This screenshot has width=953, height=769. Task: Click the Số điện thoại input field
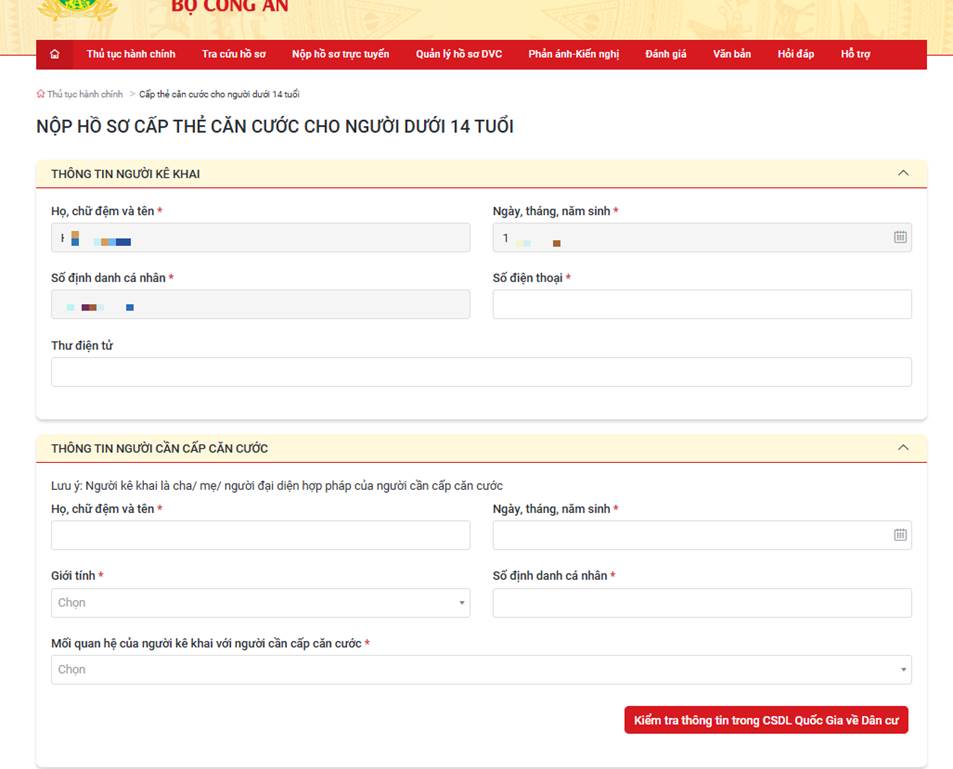pos(702,304)
